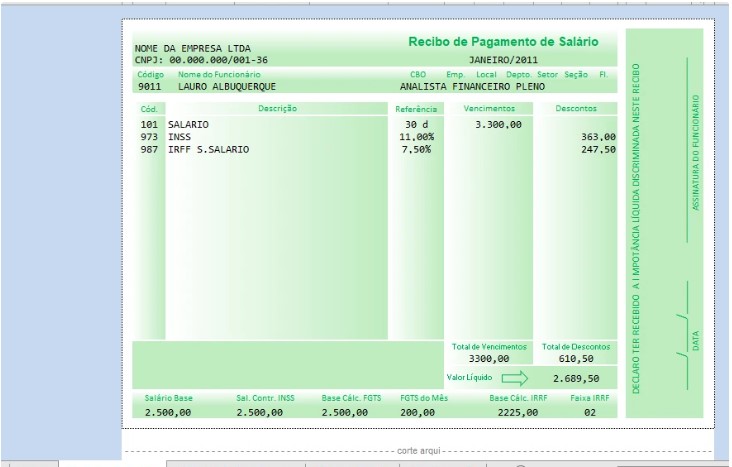Screen dimensions: 732x467
Task: Select the net value 2.689,50 cell
Action: pos(576,379)
